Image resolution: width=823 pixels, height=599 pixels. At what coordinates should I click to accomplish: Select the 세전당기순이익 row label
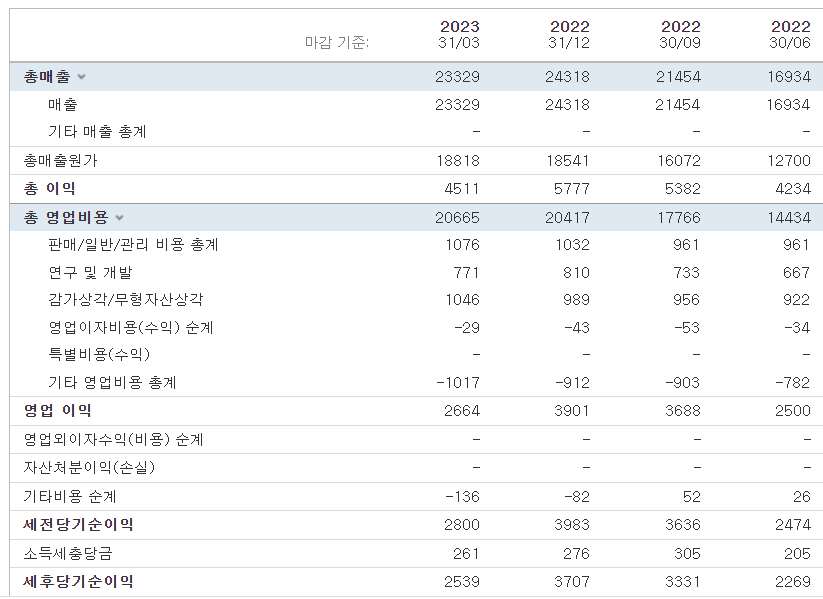(78, 524)
